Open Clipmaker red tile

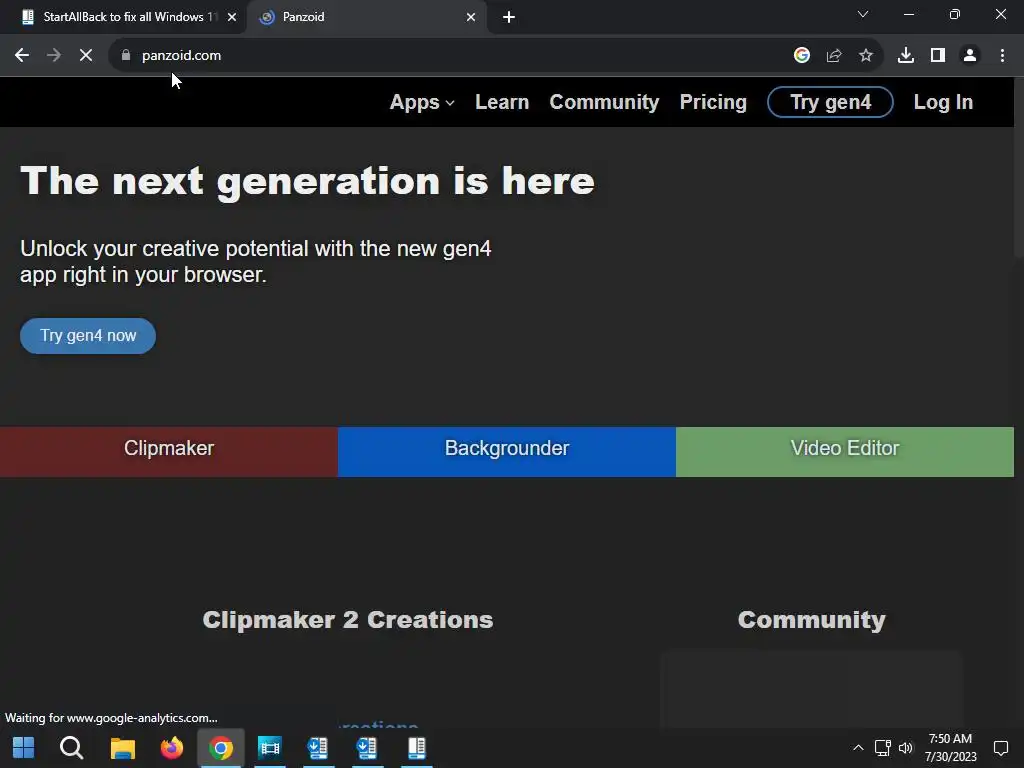(168, 451)
